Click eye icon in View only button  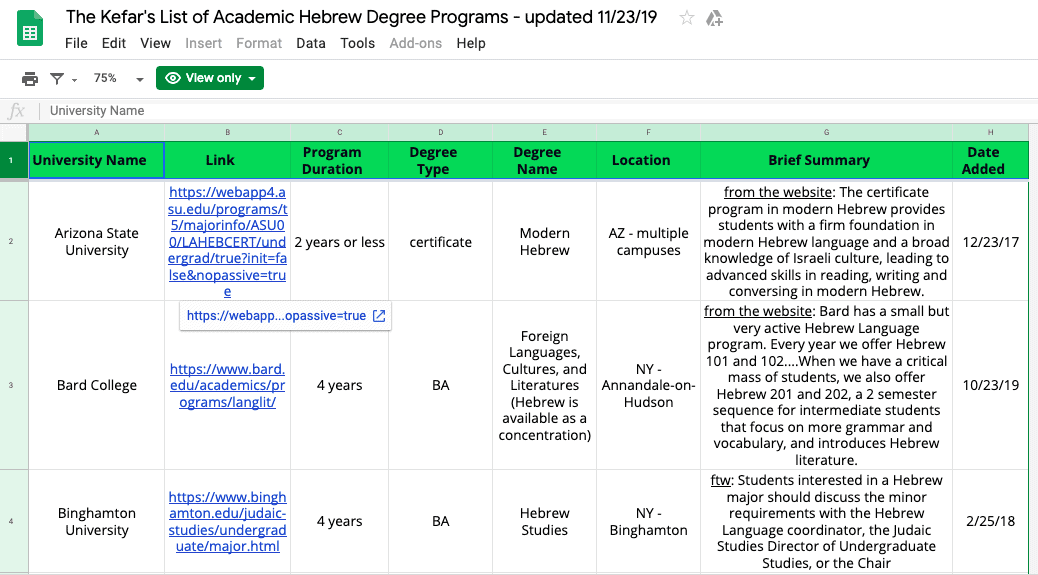pyautogui.click(x=173, y=78)
